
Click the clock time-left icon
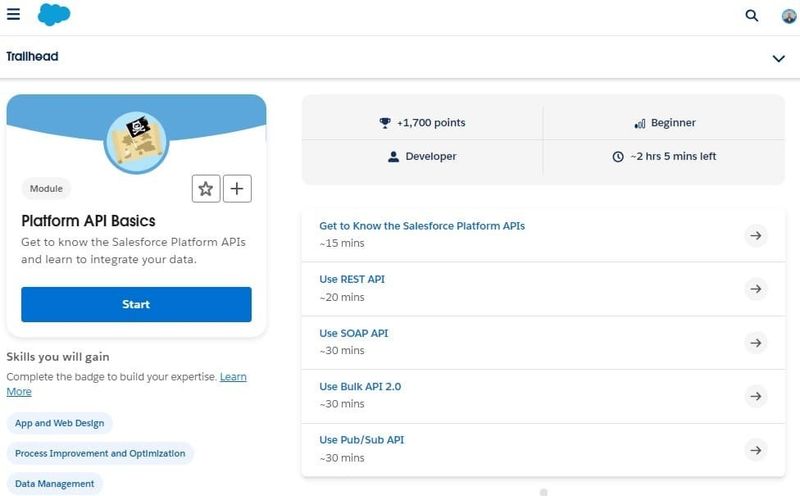(618, 157)
